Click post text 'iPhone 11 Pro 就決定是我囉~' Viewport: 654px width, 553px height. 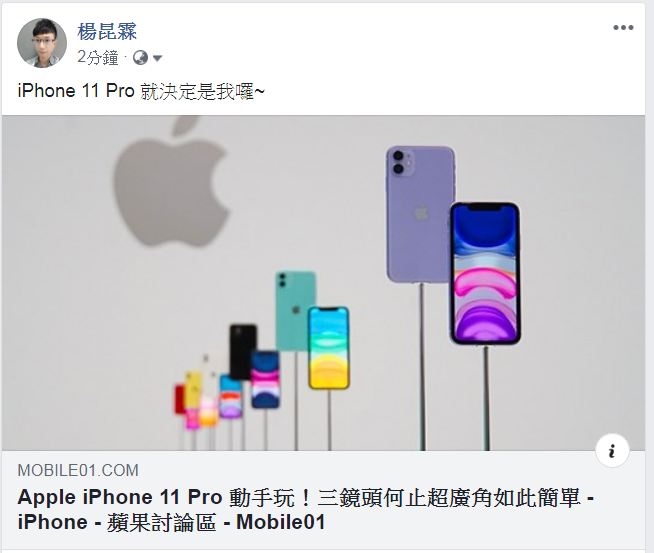tap(141, 91)
